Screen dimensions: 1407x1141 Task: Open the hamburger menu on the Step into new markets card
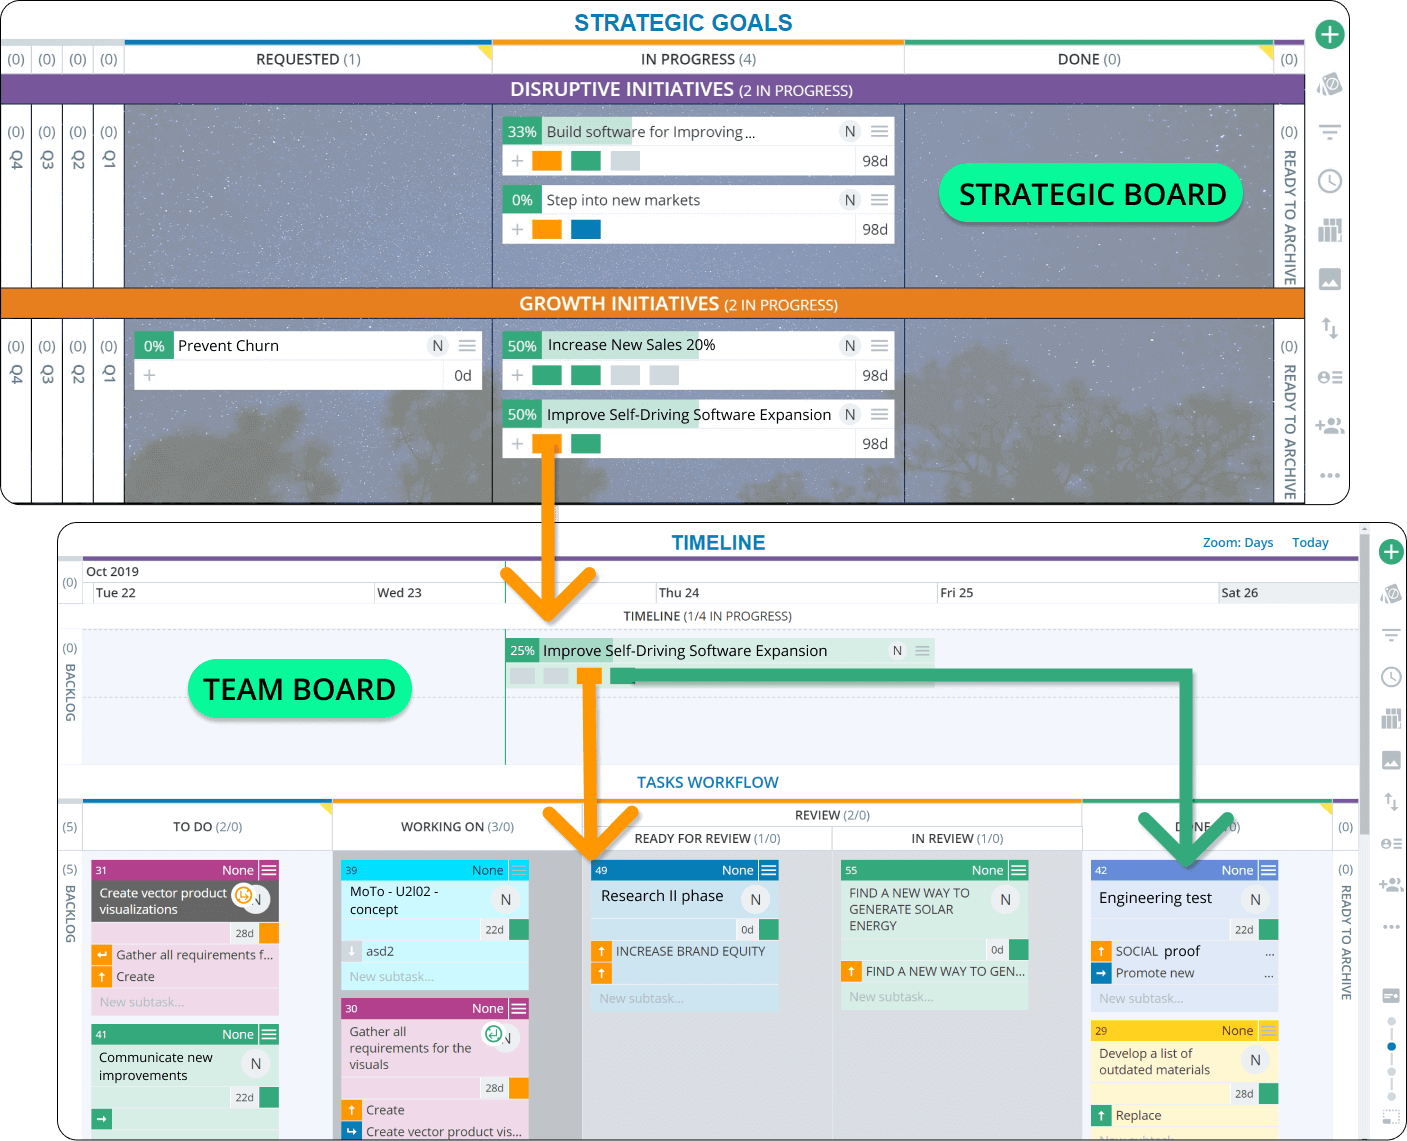pos(879,200)
